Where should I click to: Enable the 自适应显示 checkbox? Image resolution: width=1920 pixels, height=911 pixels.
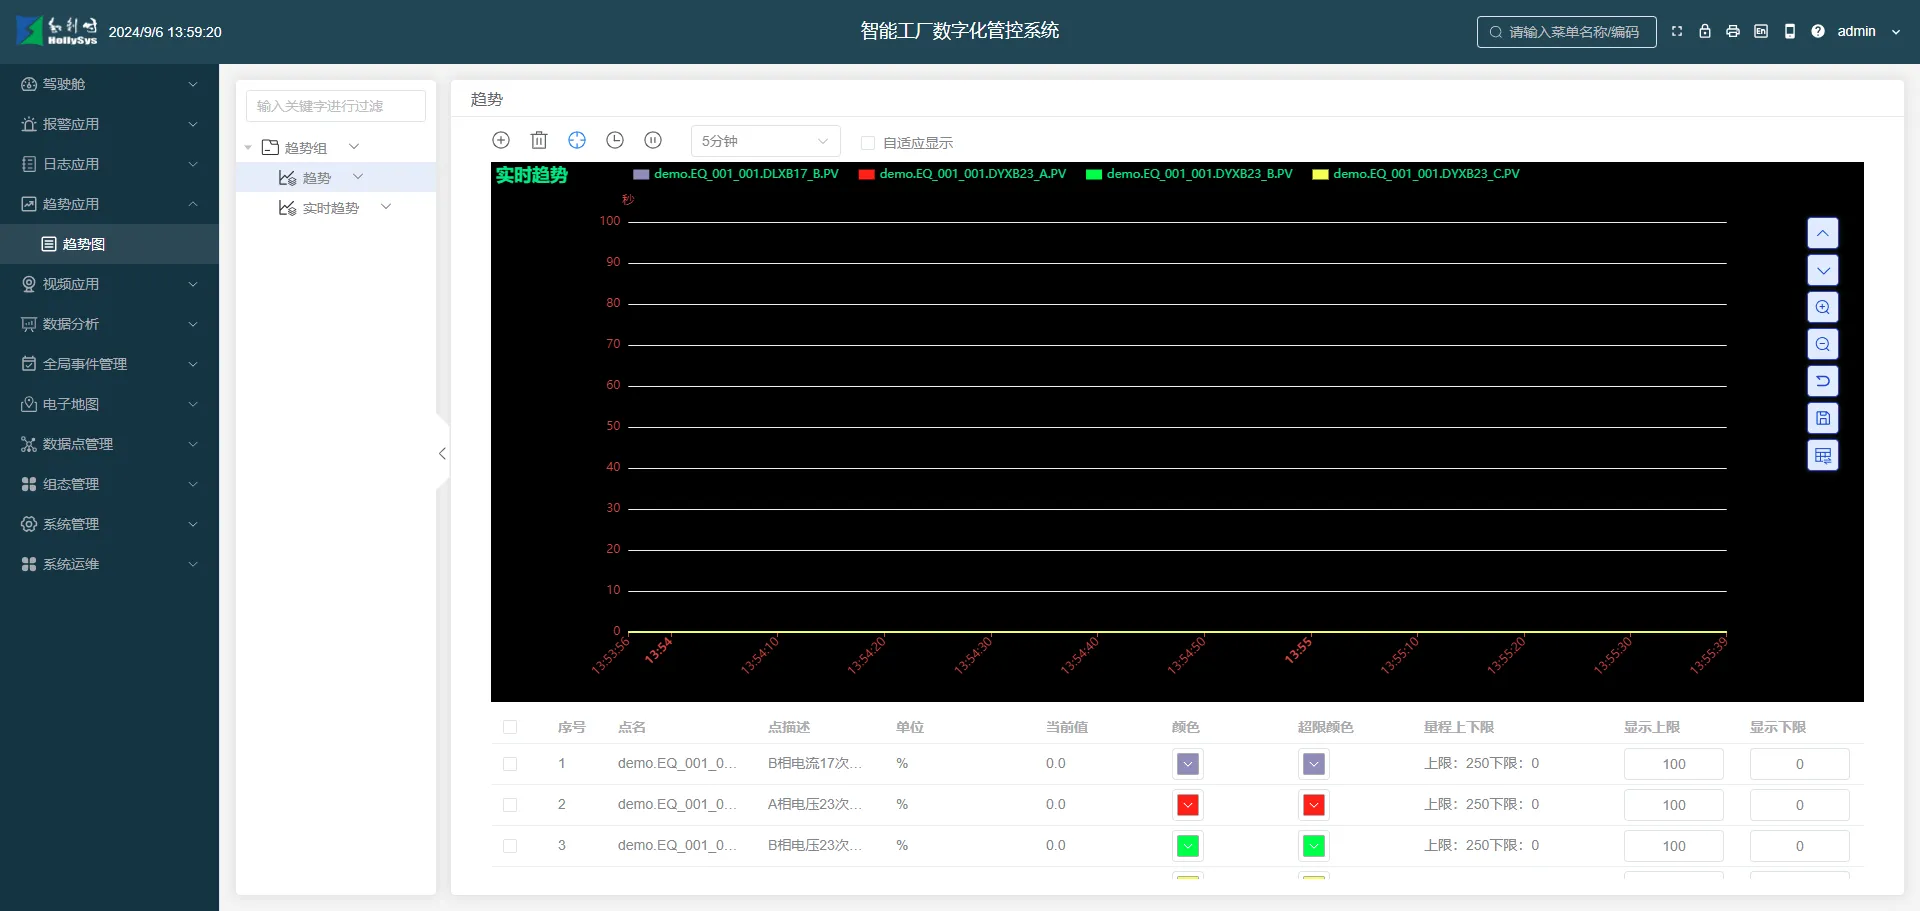point(868,143)
